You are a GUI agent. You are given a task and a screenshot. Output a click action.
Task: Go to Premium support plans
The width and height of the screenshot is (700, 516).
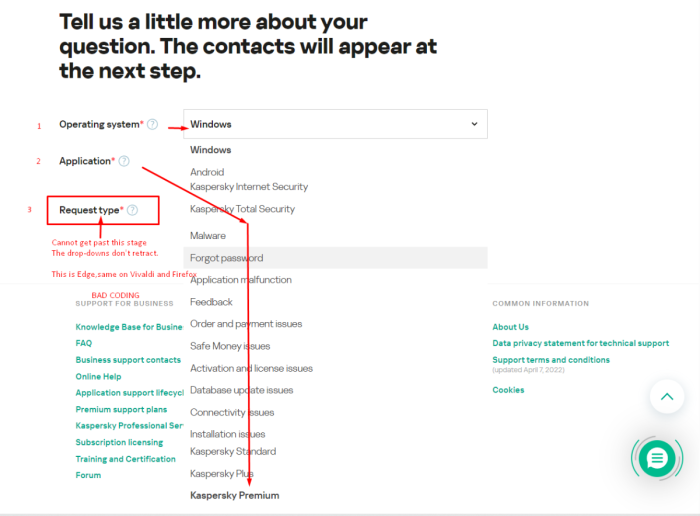click(x=121, y=410)
